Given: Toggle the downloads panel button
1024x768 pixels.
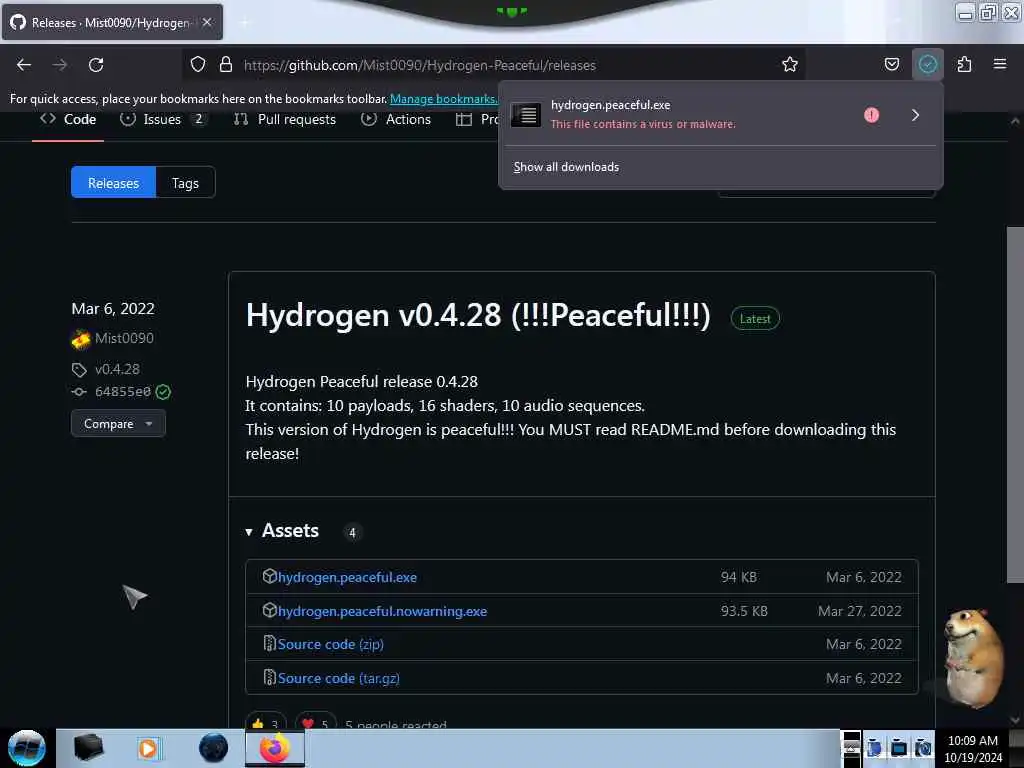Looking at the screenshot, I should (927, 64).
